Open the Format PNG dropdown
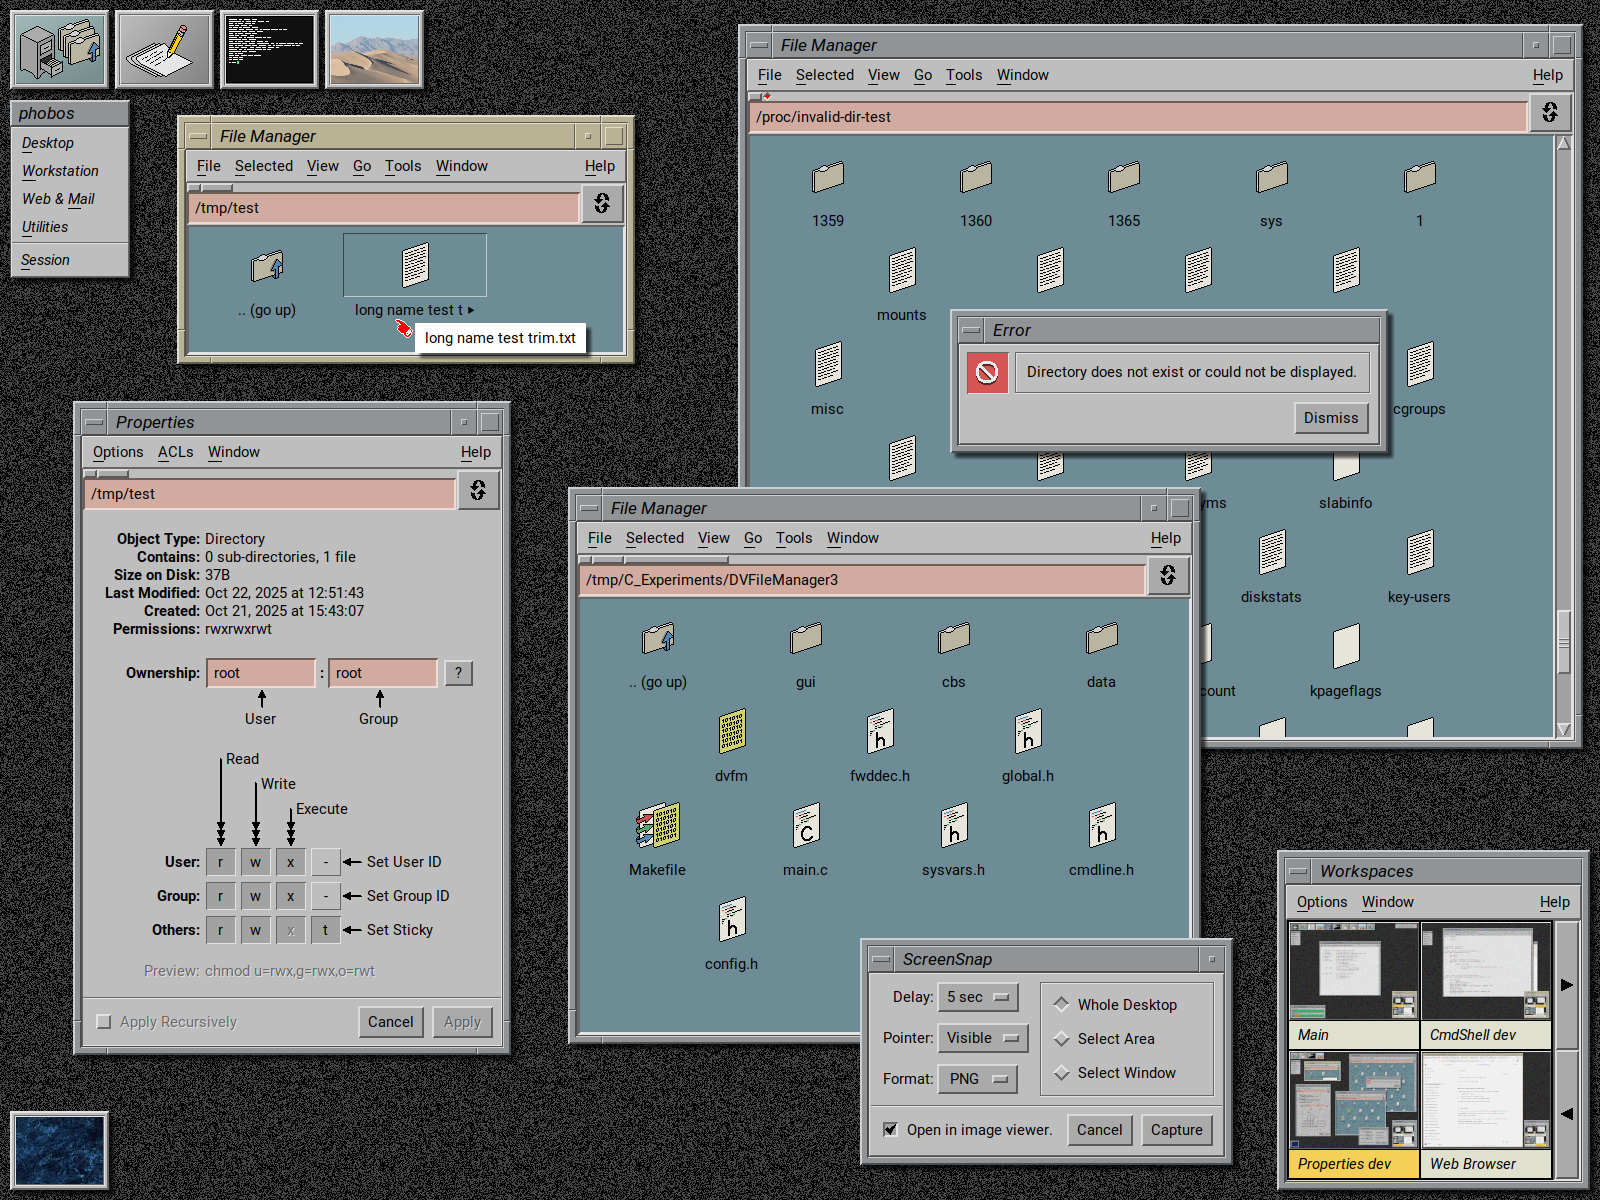This screenshot has width=1600, height=1200. pos(978,1079)
